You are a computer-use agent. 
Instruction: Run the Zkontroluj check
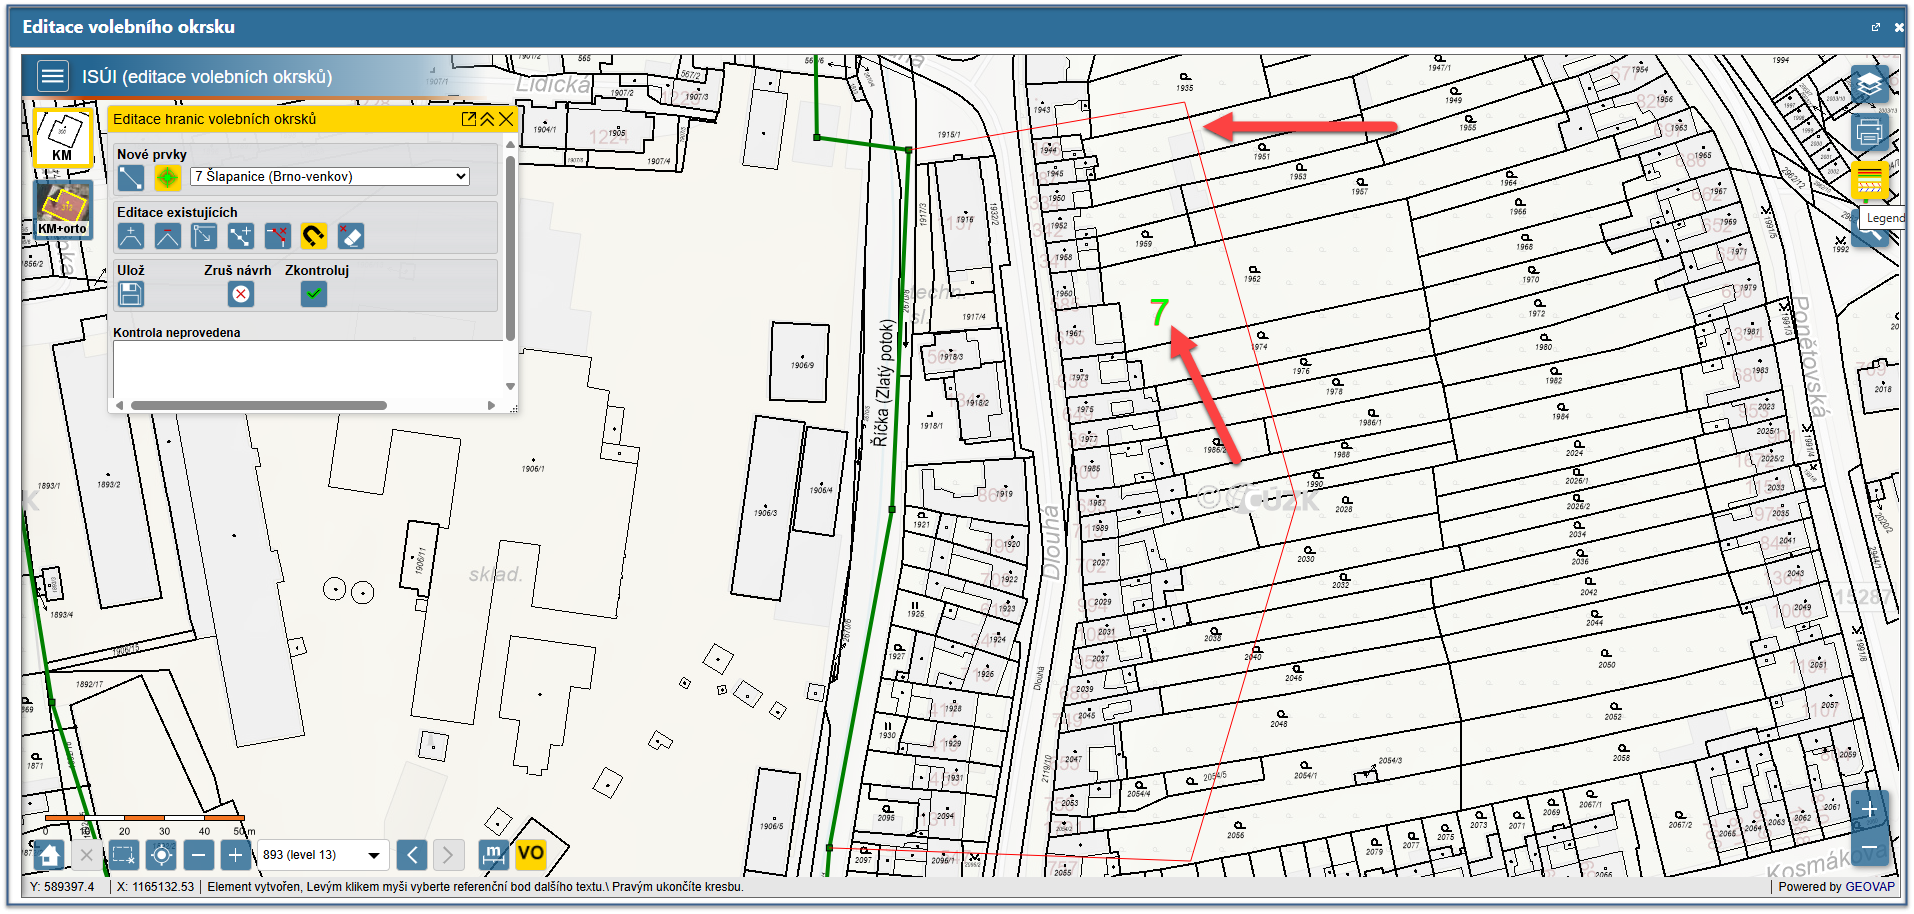pyautogui.click(x=314, y=294)
